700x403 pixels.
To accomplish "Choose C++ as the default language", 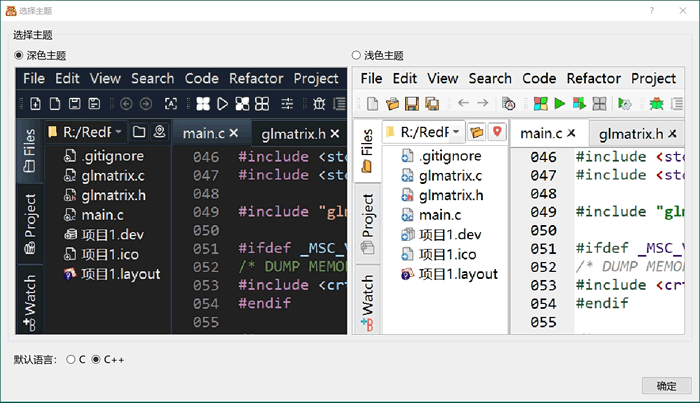I will pyautogui.click(x=96, y=359).
